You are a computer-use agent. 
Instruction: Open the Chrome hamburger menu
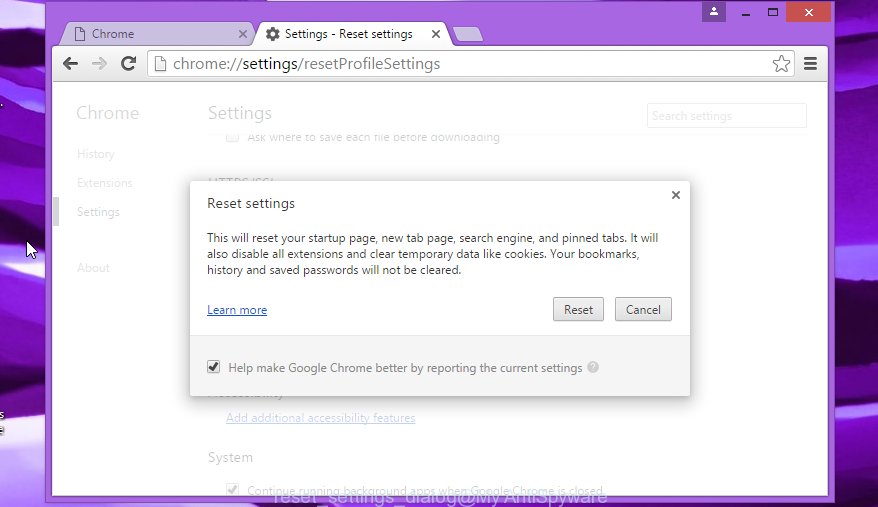pyautogui.click(x=810, y=63)
